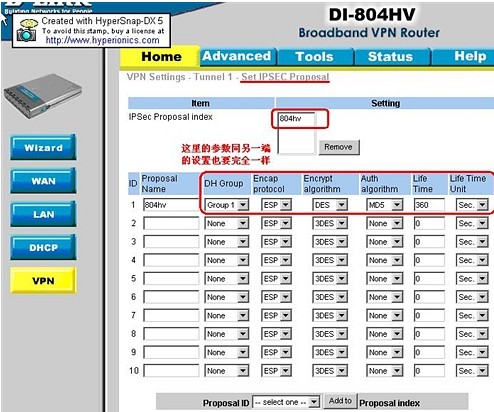The height and width of the screenshot is (412, 494).
Task: Click Life Time field in row 2
Action: click(429, 223)
